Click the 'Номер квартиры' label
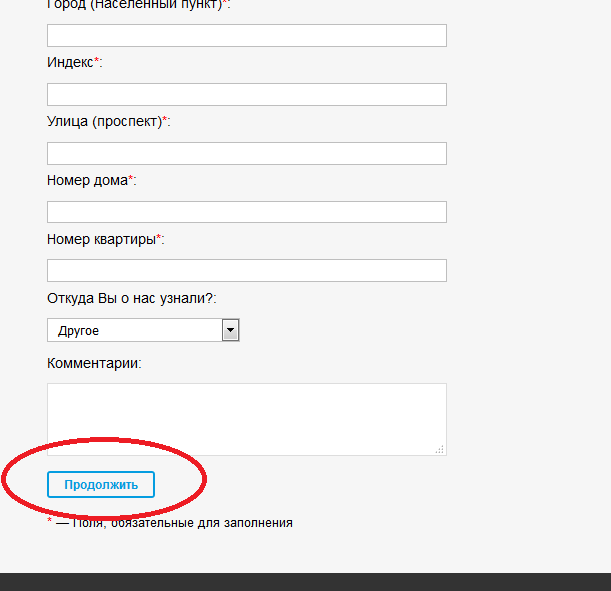The width and height of the screenshot is (611, 591). [x=101, y=240]
